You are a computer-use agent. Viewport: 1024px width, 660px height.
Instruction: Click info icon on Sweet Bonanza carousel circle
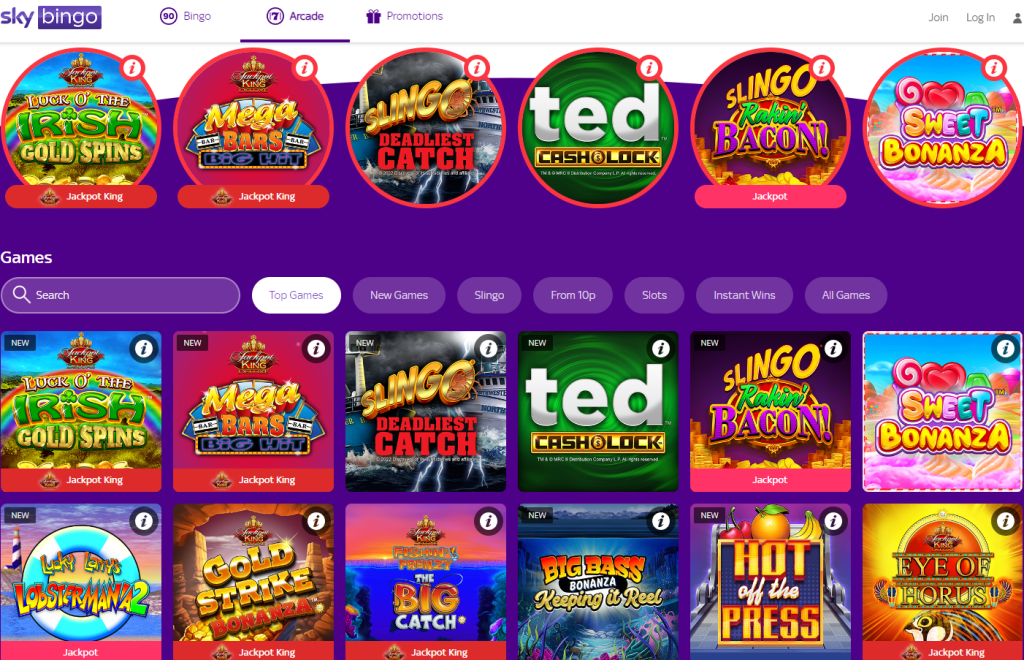(x=993, y=67)
